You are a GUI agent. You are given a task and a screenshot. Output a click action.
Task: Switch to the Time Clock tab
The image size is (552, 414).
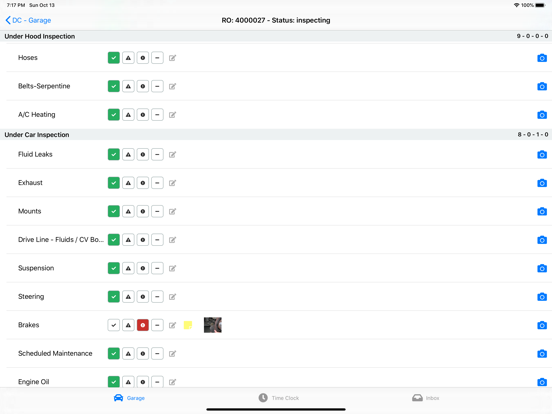click(278, 398)
